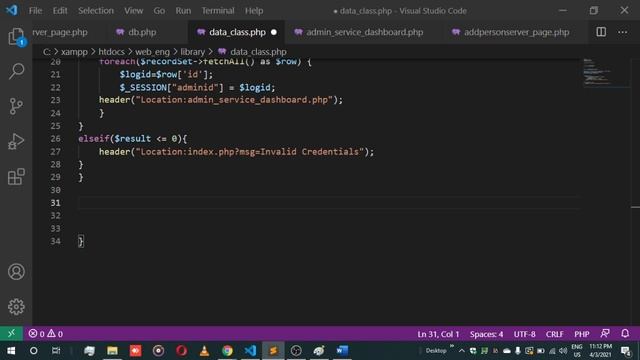This screenshot has width=640, height=360.
Task: Click Ln 31, Col 1 in status bar
Action: coord(438,334)
